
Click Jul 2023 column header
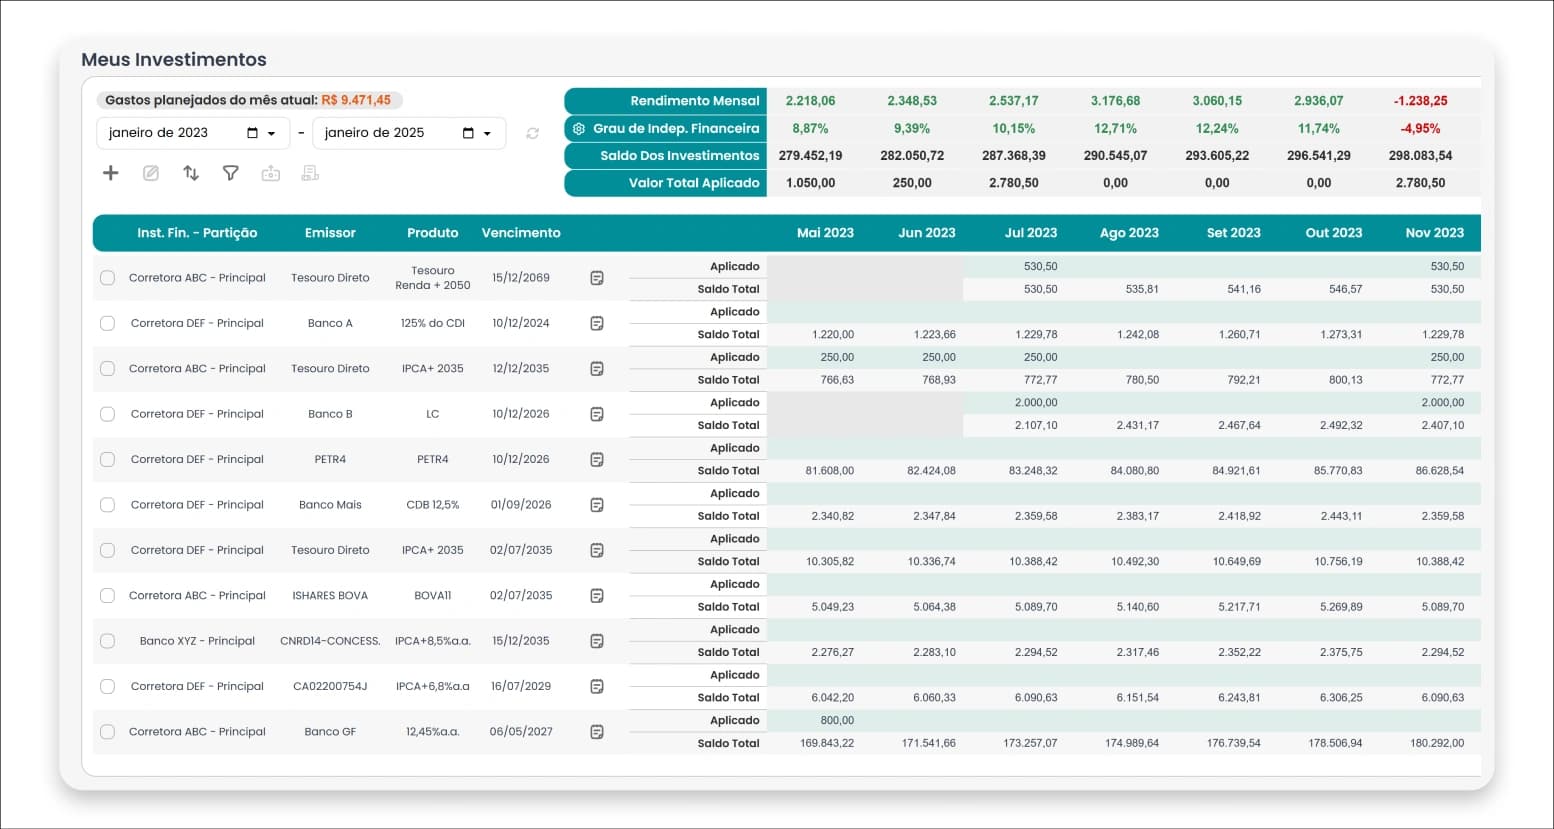[1031, 233]
